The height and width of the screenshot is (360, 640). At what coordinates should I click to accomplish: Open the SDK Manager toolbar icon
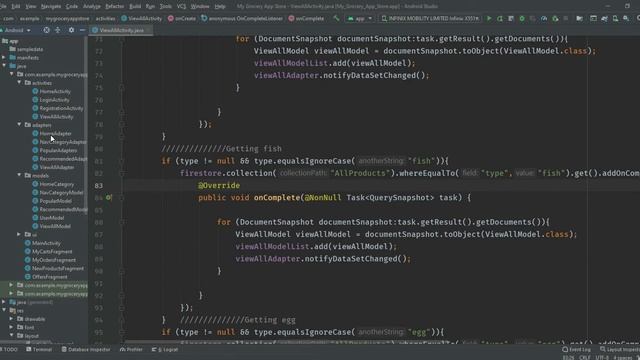click(x=626, y=18)
